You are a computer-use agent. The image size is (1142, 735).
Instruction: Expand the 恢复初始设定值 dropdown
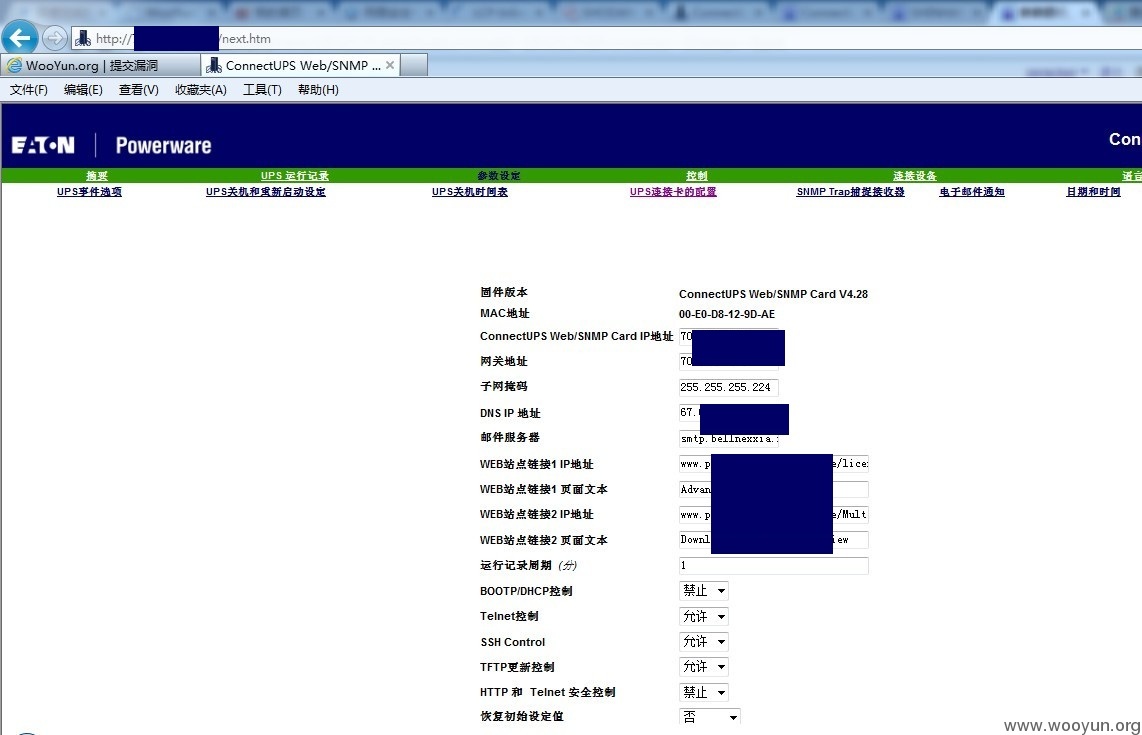pos(709,717)
